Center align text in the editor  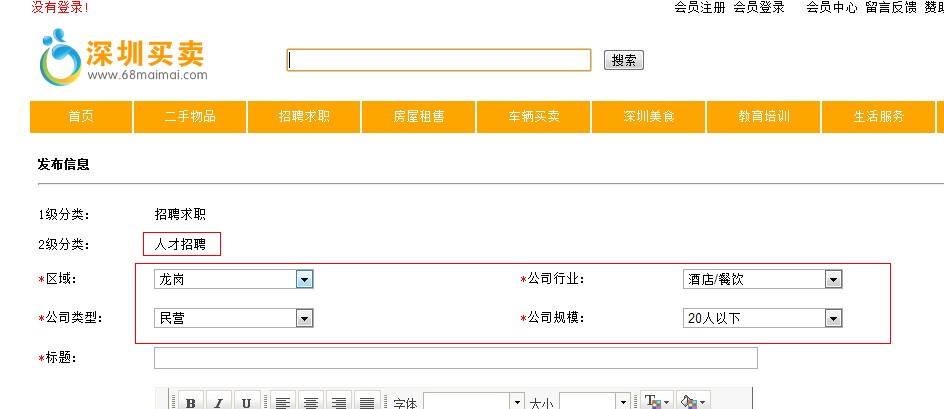pyautogui.click(x=311, y=401)
